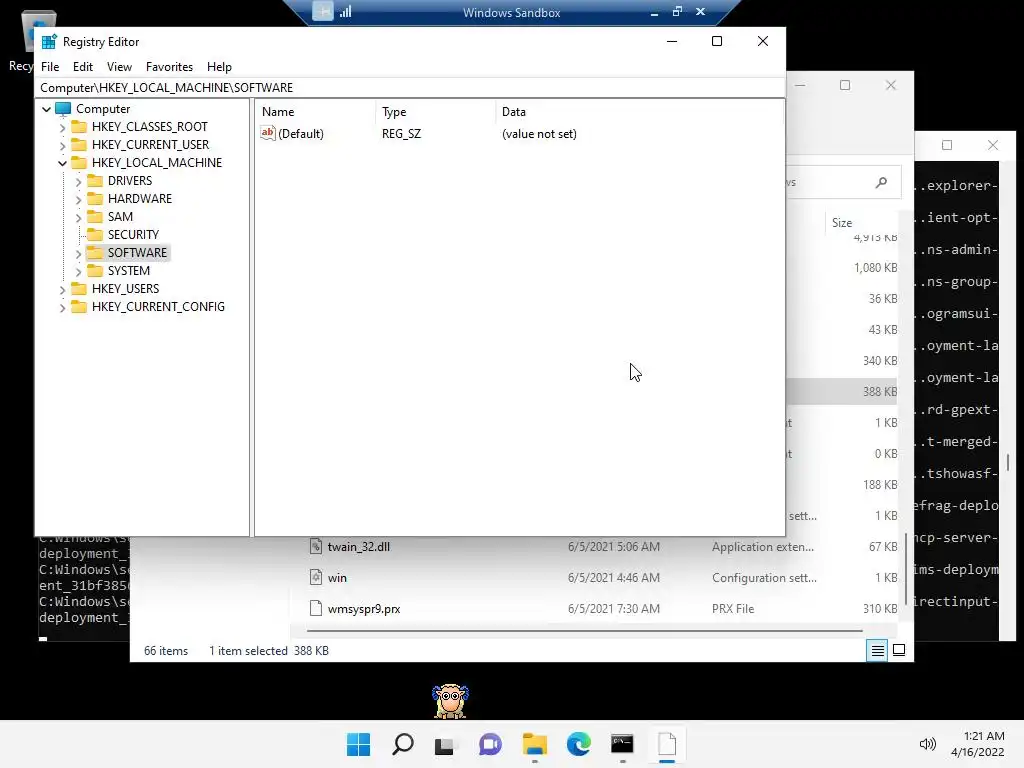The width and height of the screenshot is (1024, 768).
Task: Open the Windows Start menu
Action: pos(358,744)
